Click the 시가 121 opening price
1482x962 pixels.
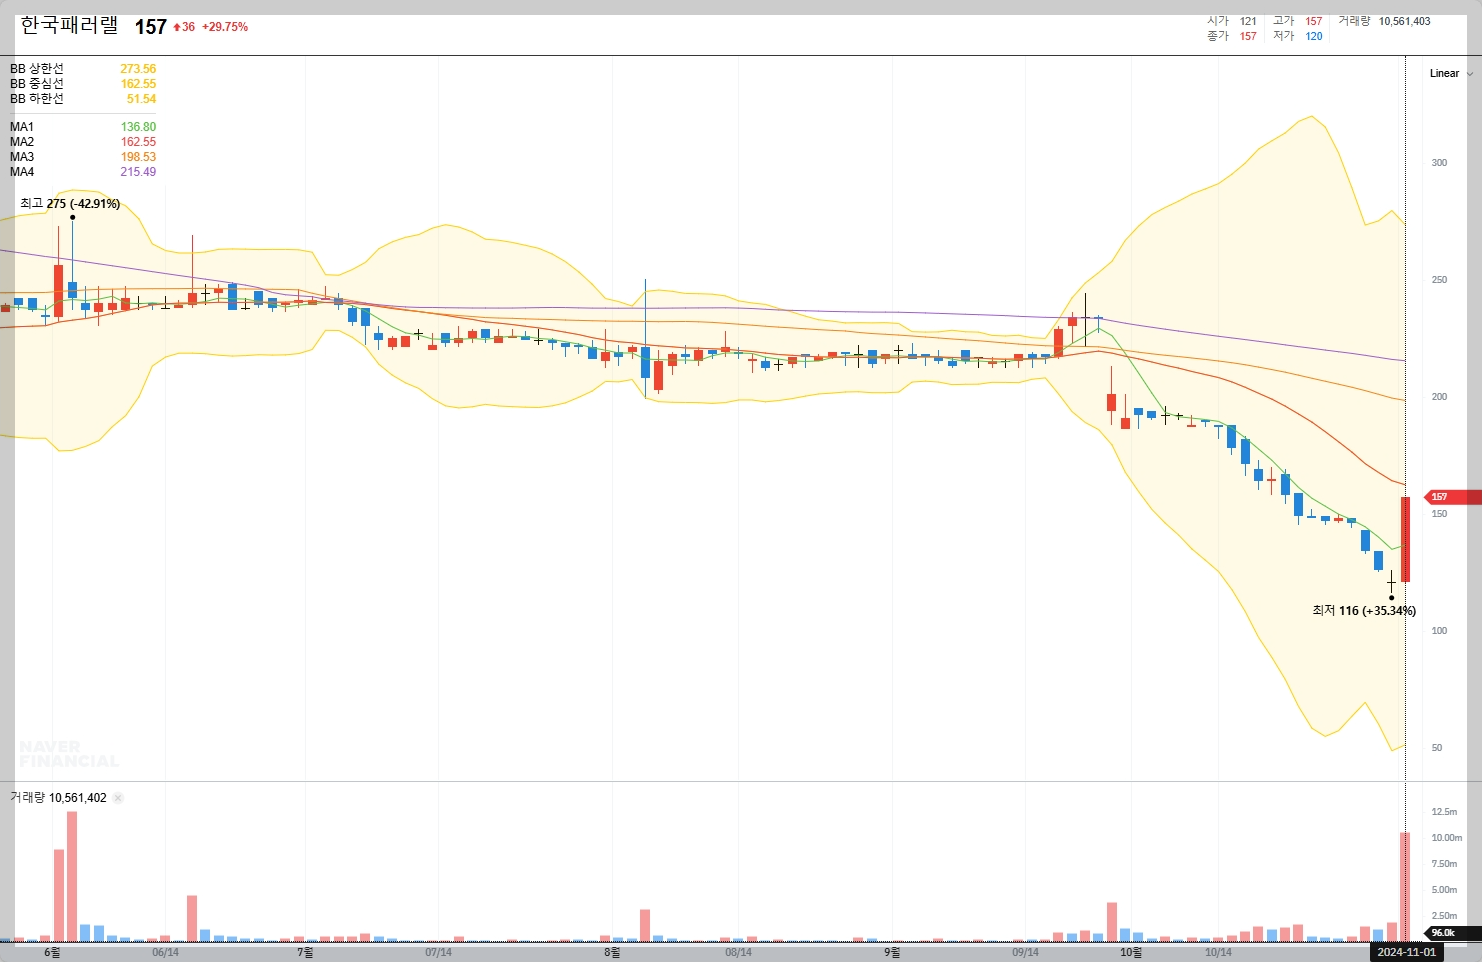tap(1232, 21)
